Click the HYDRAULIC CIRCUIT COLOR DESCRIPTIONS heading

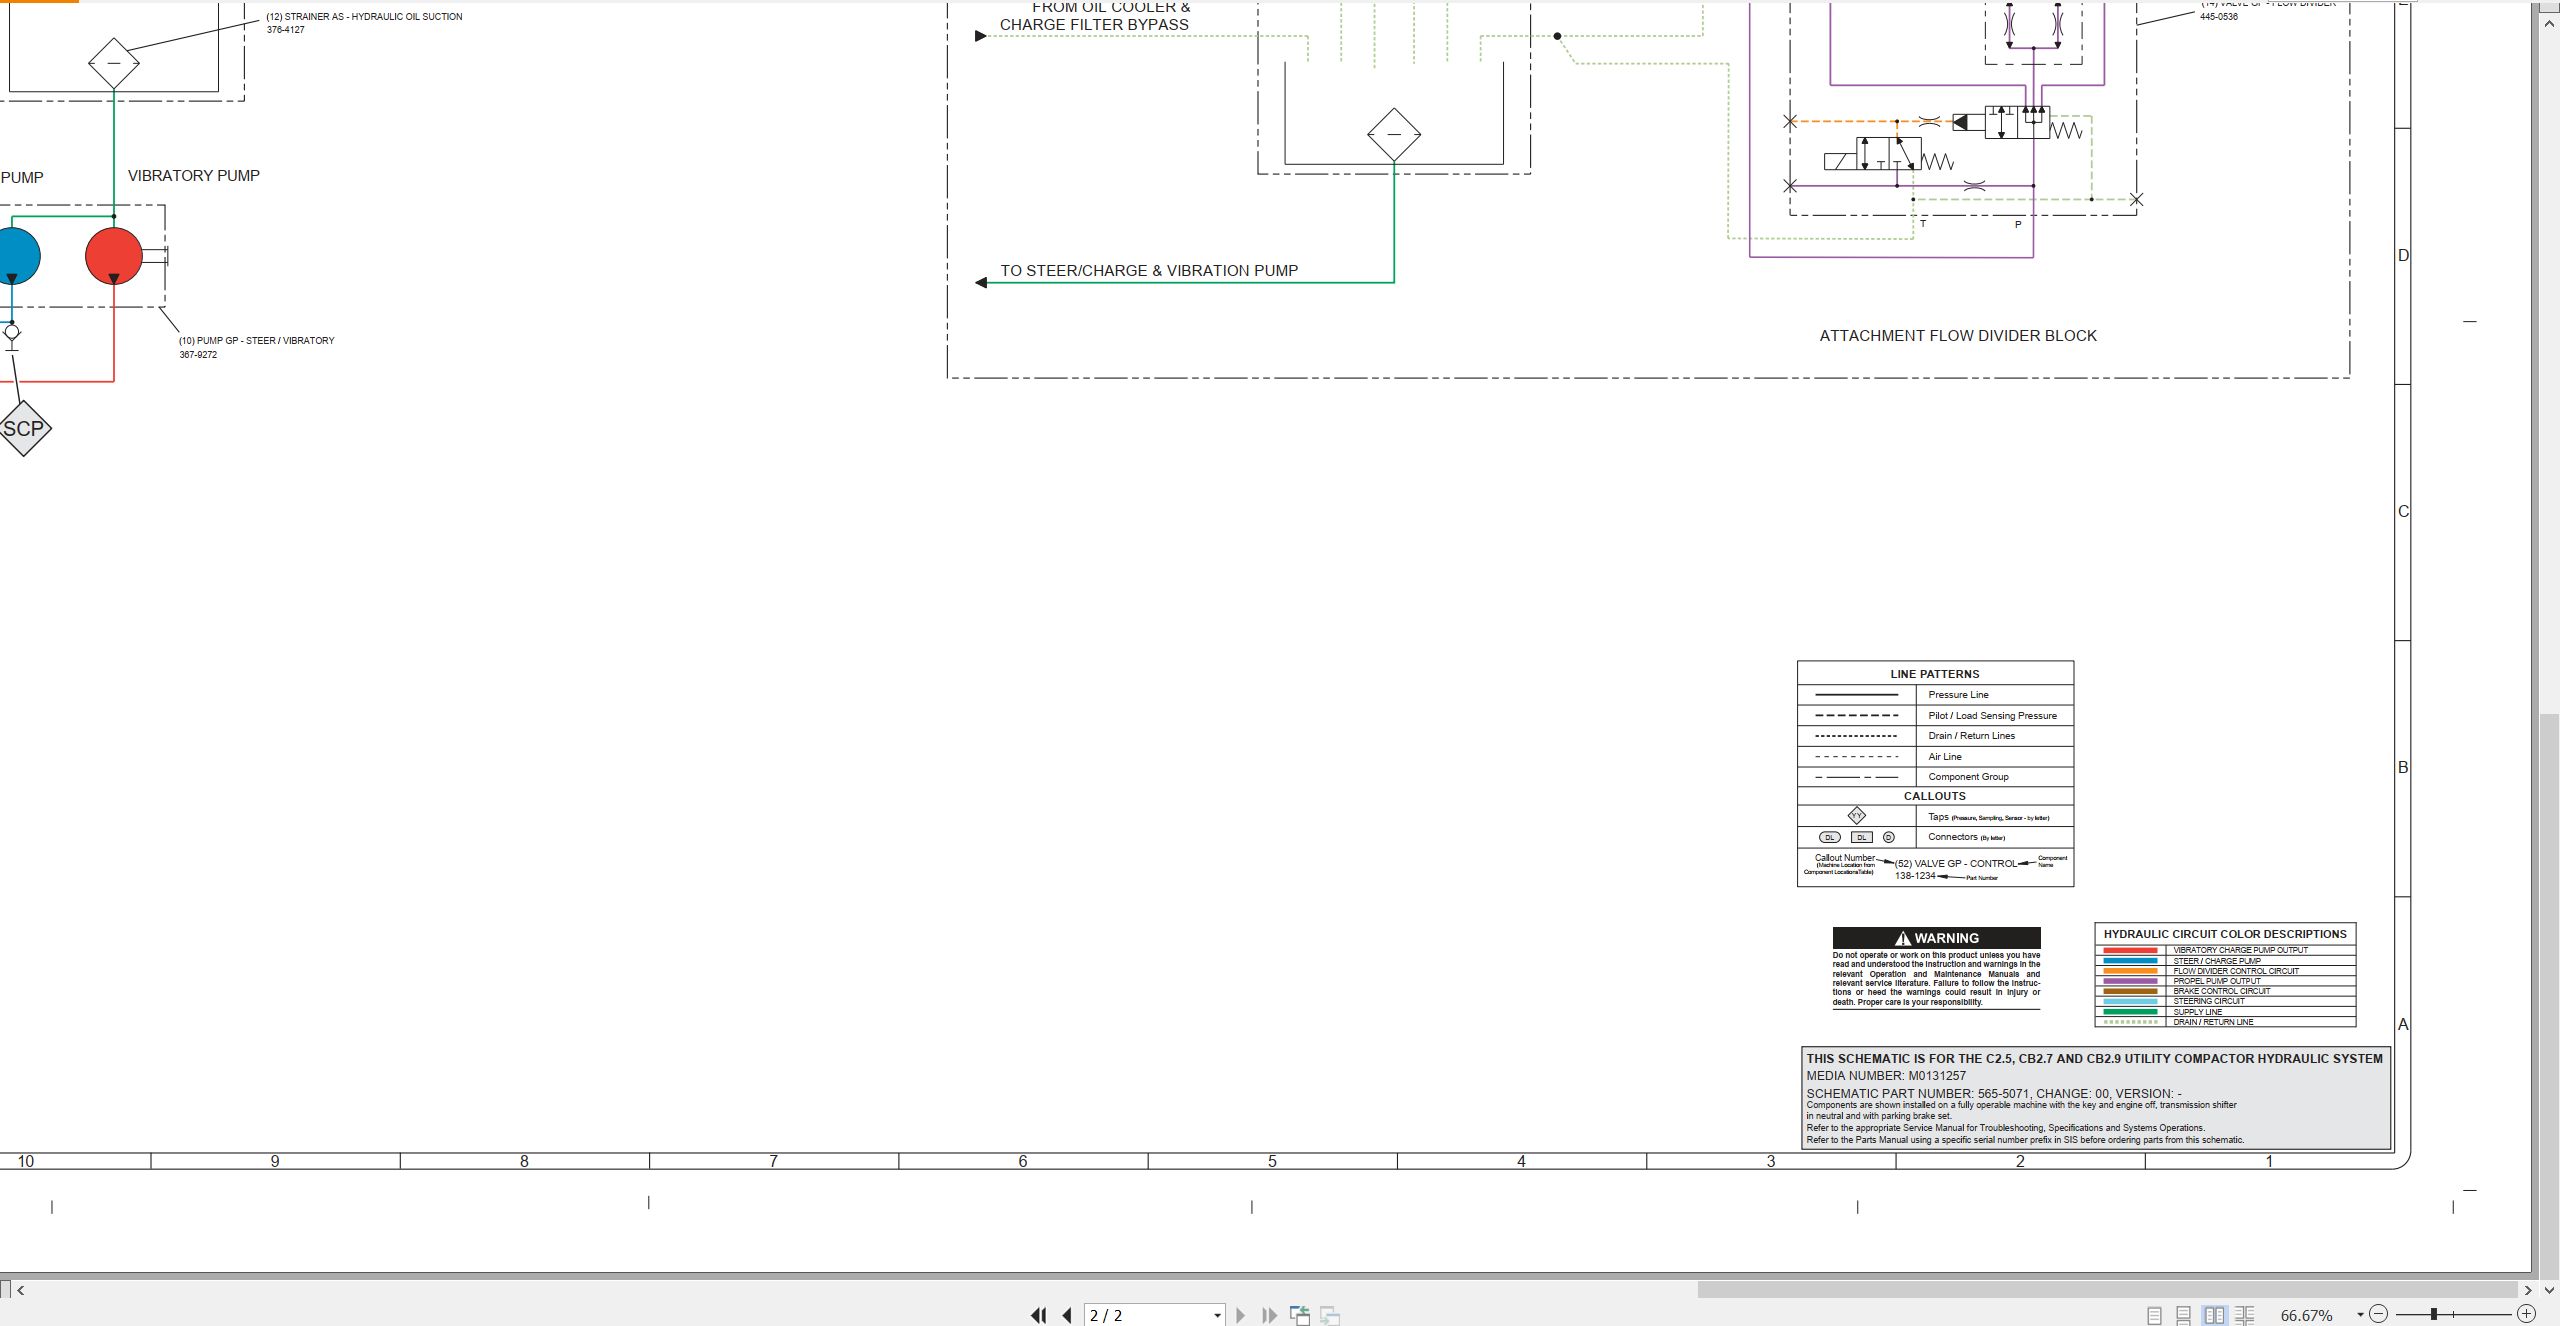pos(2225,934)
